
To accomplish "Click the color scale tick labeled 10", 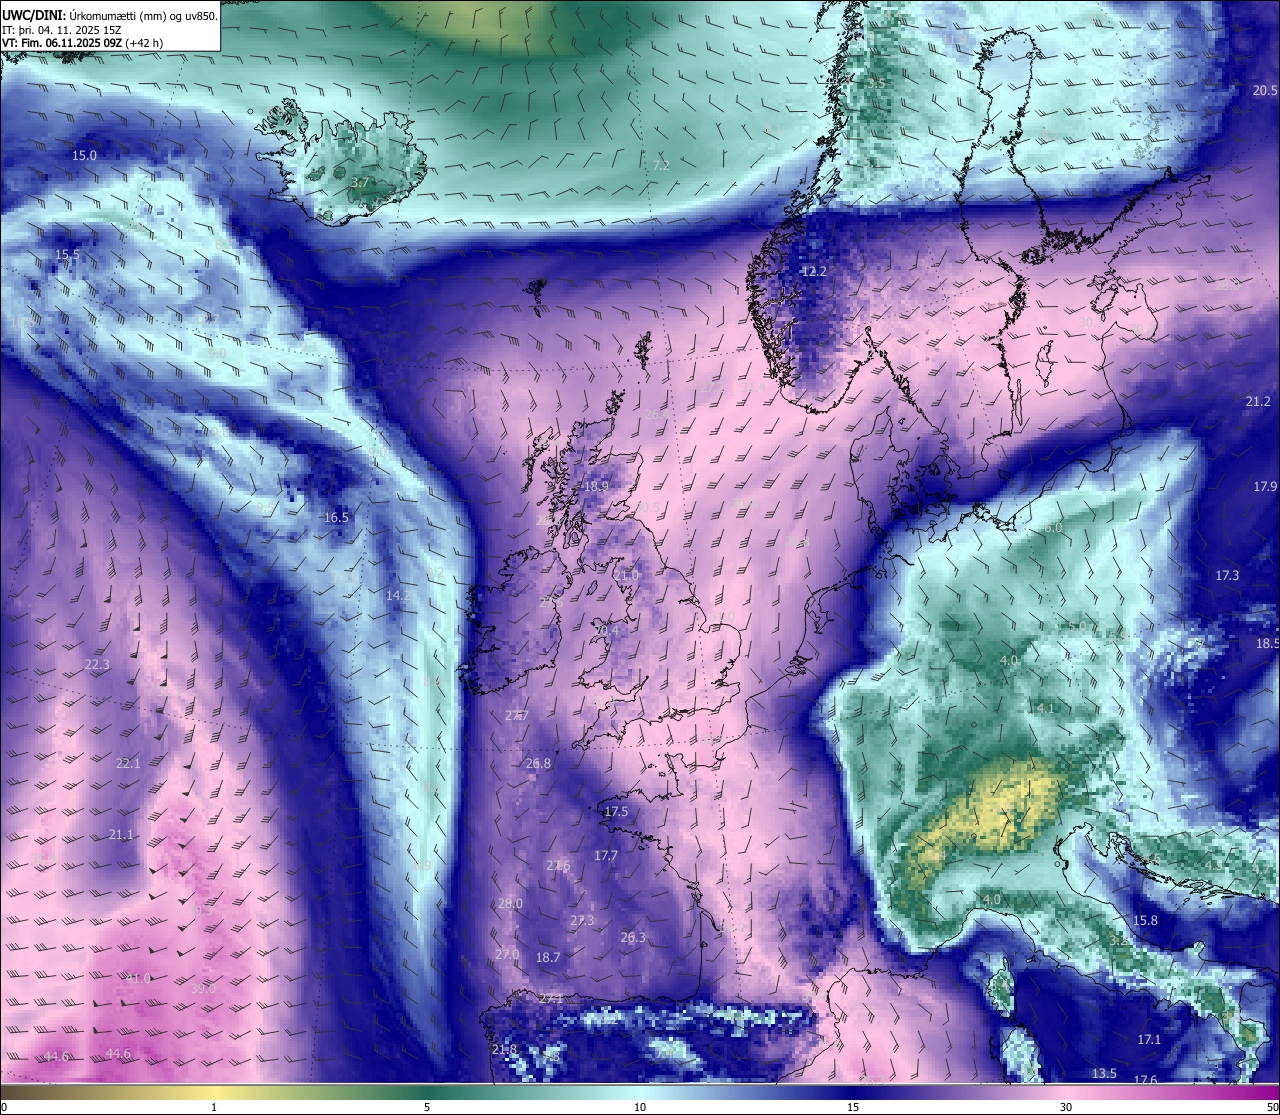I will click(x=640, y=1107).
